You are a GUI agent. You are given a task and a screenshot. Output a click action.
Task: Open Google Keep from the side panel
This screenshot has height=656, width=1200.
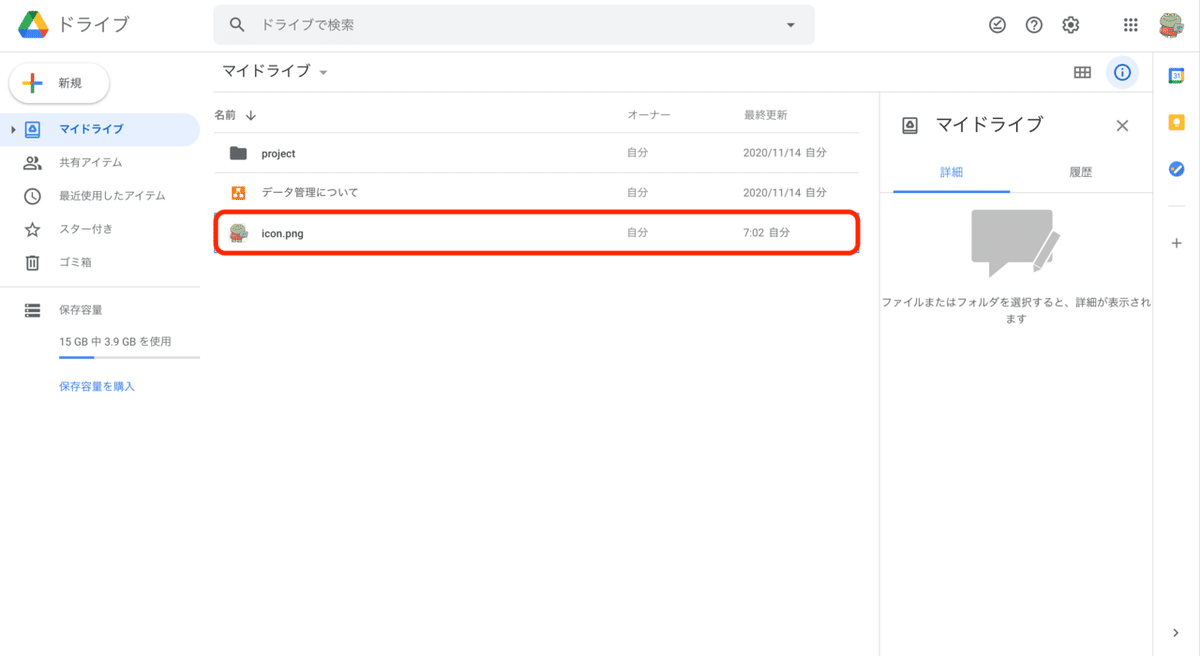pyautogui.click(x=1176, y=121)
